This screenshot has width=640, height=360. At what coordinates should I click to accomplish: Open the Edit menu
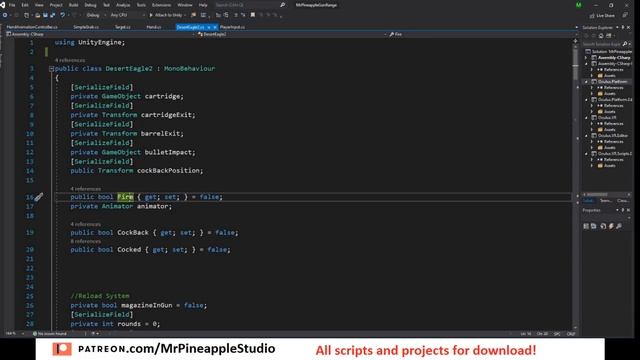coord(25,5)
